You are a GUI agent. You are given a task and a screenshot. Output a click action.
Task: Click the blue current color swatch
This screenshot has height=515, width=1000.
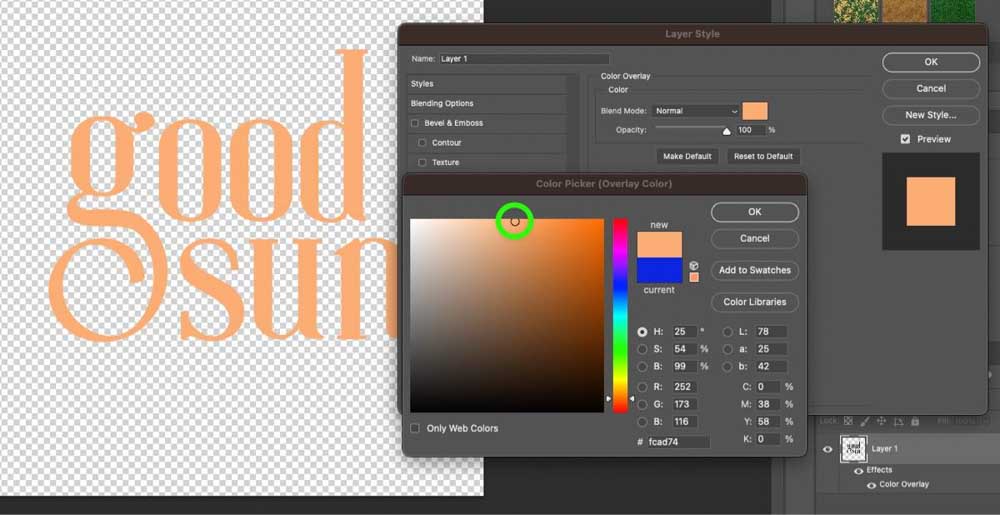[x=659, y=270]
